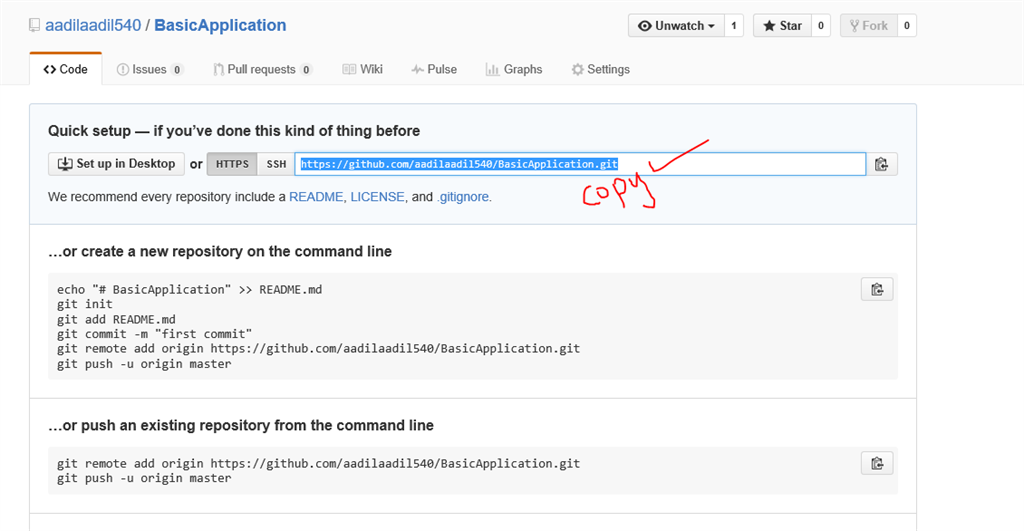Click the 'git commit -m "first commit"' line
Screen dimensions: 1024x531
(x=154, y=334)
